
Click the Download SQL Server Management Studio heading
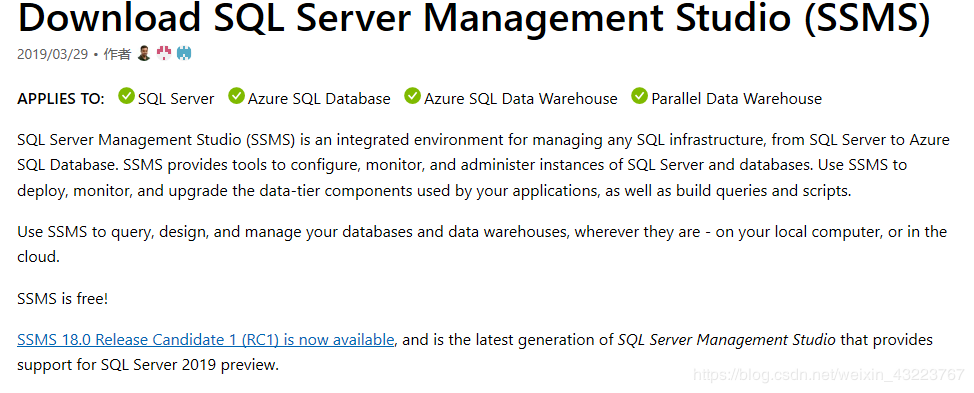click(474, 18)
